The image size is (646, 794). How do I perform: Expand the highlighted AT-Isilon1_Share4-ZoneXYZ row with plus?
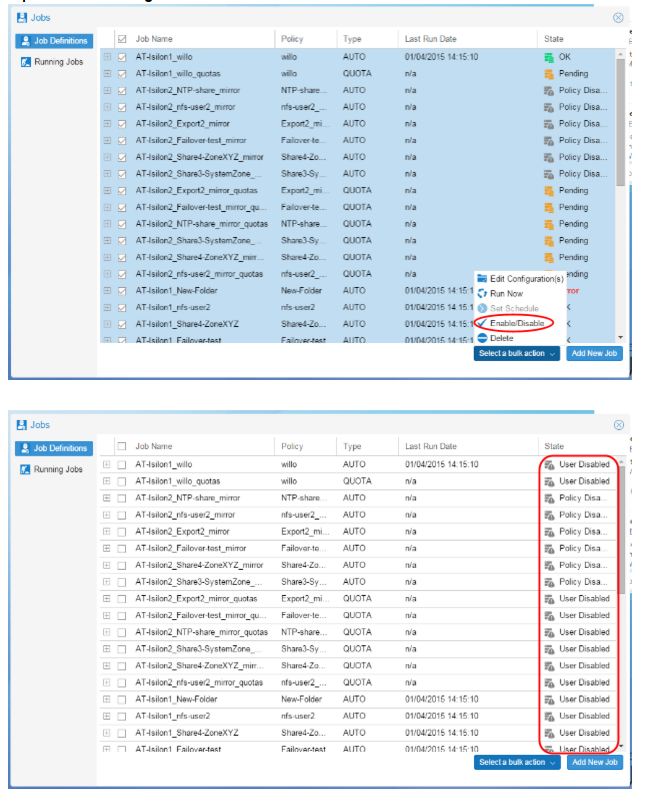107,324
